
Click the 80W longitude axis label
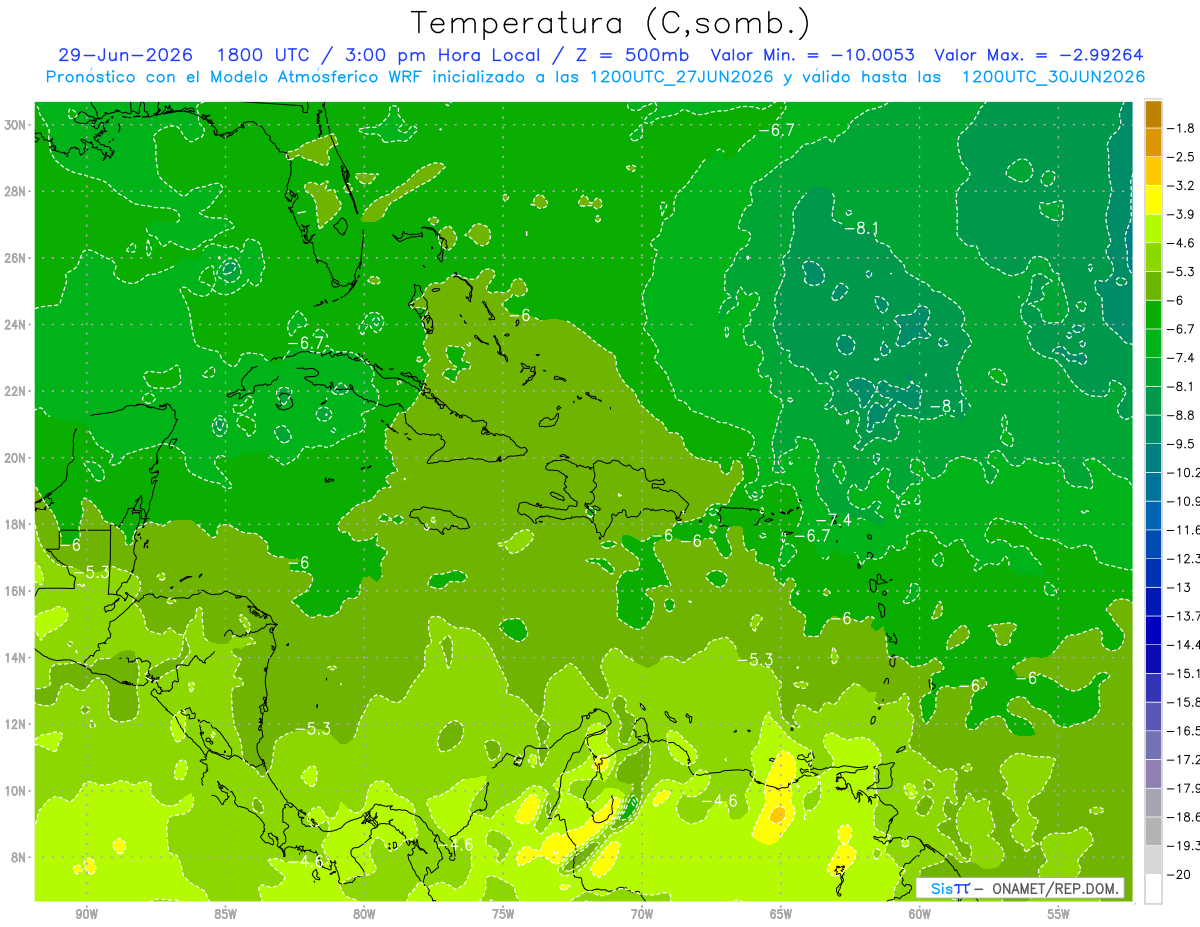click(364, 914)
